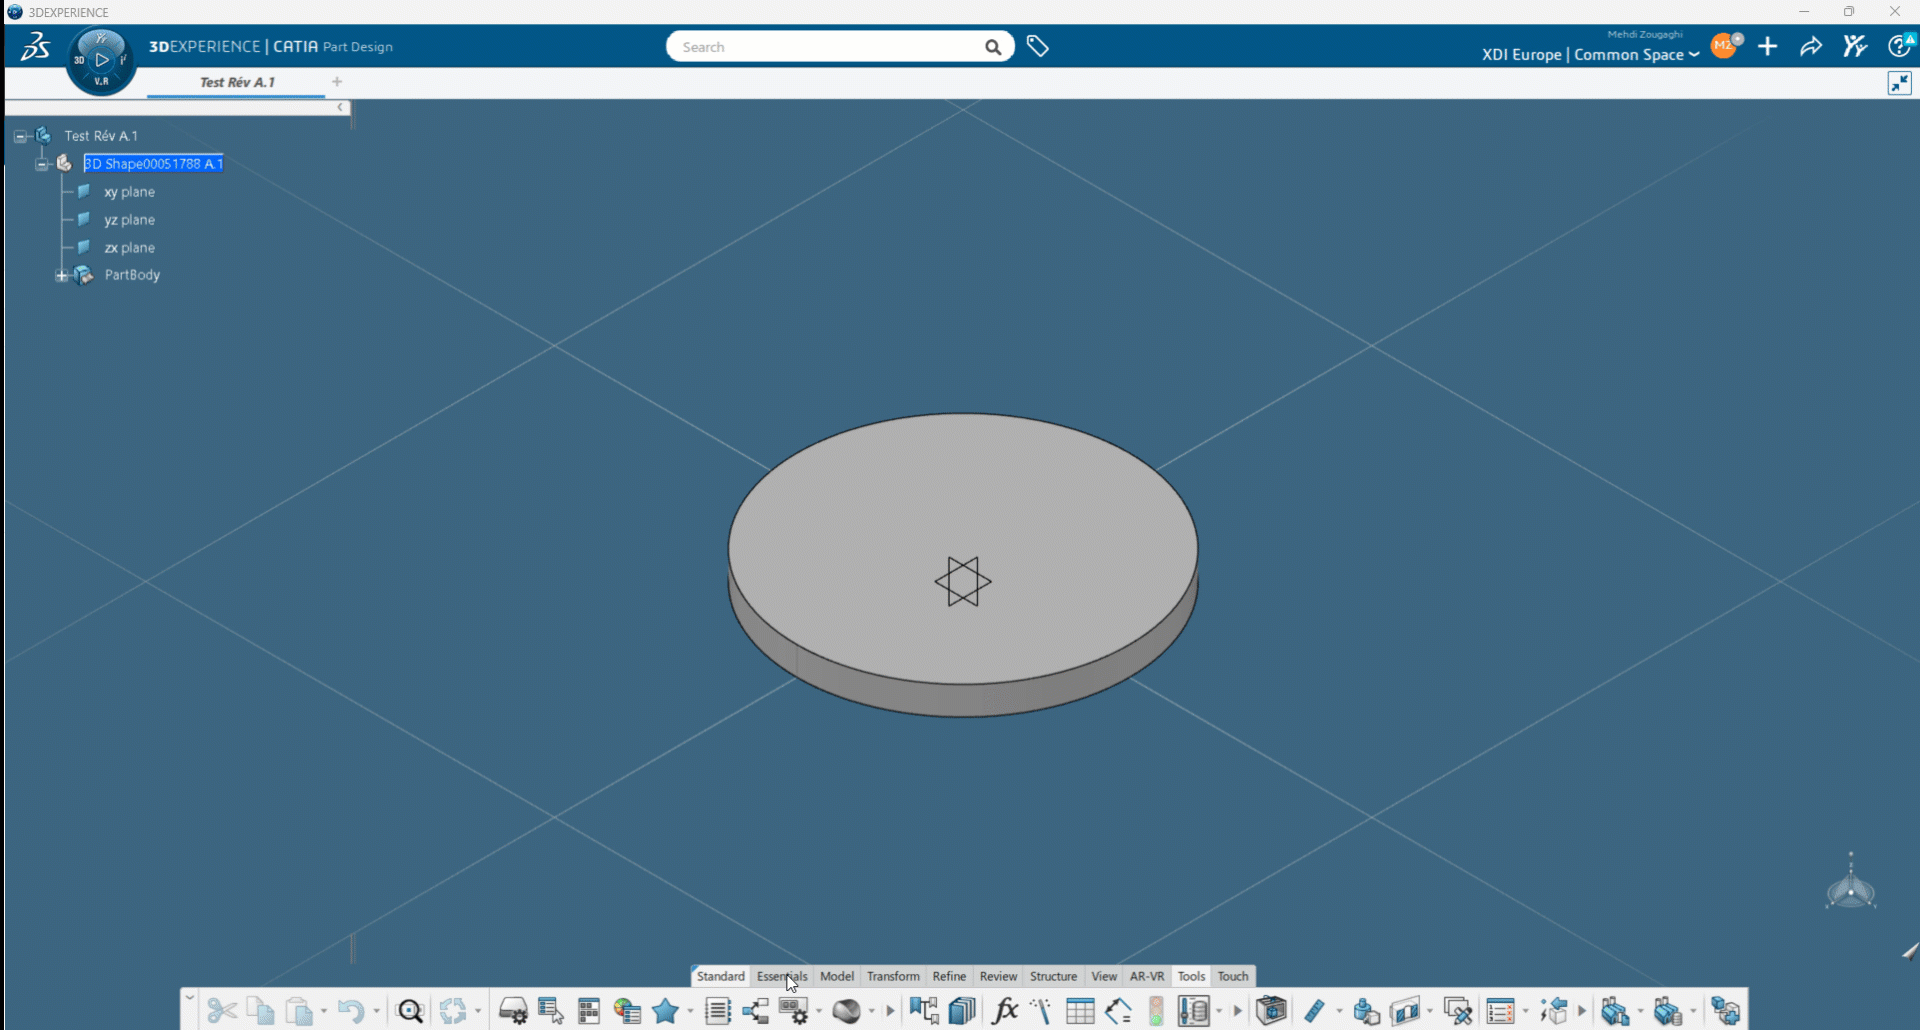Image resolution: width=1920 pixels, height=1030 pixels.
Task: Click the Share arrow icon
Action: [x=1811, y=47]
